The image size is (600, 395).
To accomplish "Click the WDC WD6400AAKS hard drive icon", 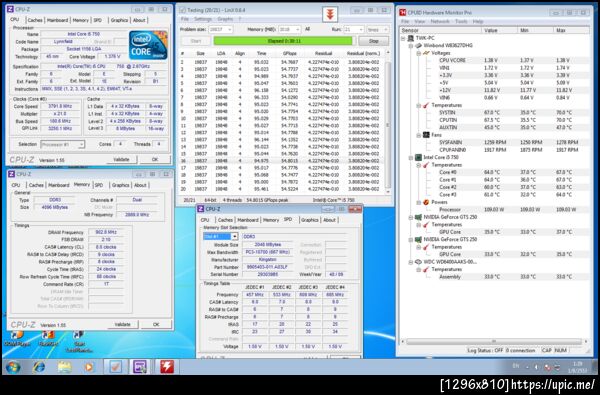I will (x=419, y=262).
